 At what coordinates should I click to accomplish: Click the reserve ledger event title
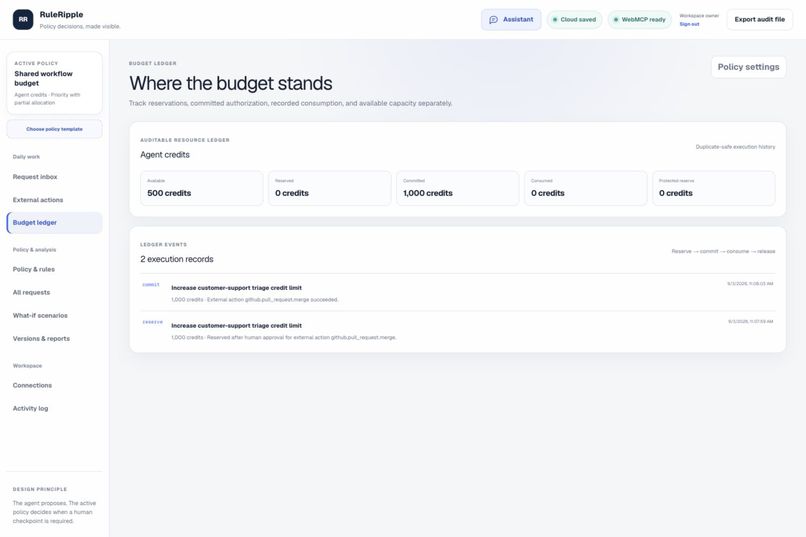[x=236, y=326]
